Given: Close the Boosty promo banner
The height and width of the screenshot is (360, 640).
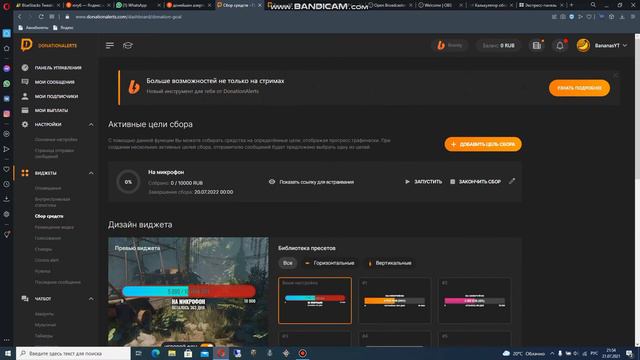Looking at the screenshot, I should (x=616, y=75).
